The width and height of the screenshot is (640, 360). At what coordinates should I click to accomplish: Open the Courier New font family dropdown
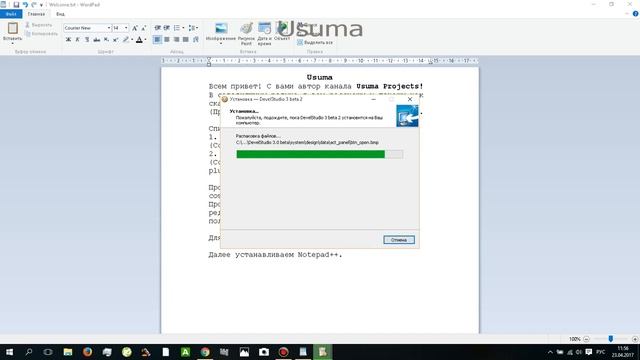pos(109,28)
